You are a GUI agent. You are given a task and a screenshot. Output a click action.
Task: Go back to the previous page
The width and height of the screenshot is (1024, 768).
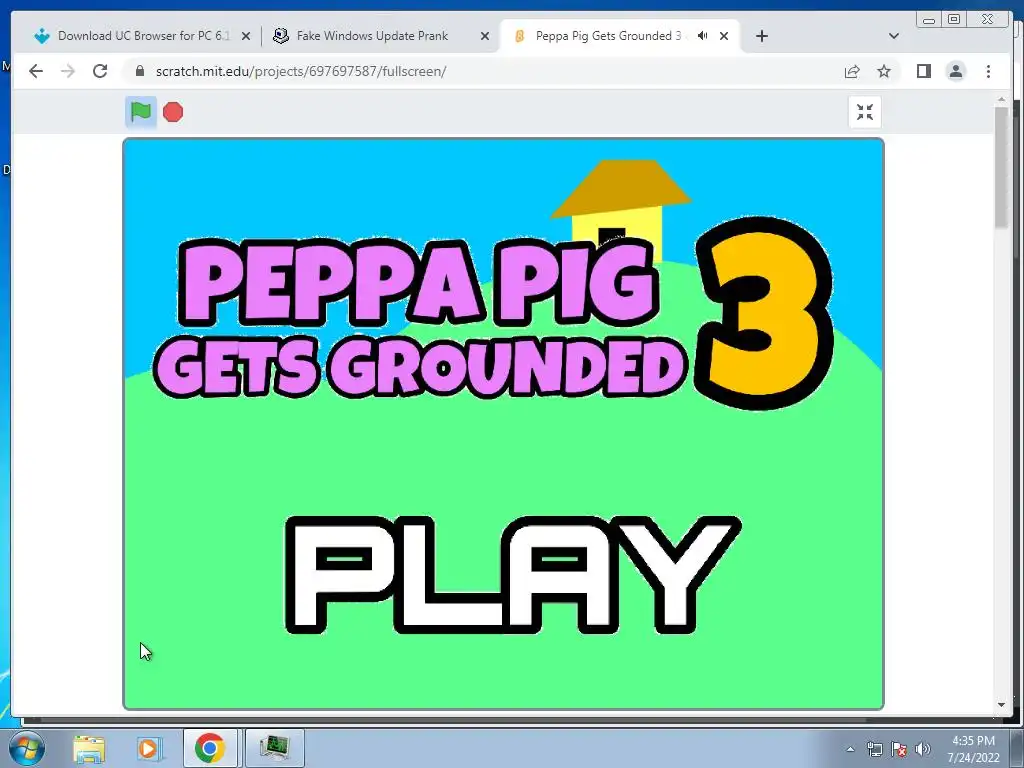pyautogui.click(x=36, y=71)
